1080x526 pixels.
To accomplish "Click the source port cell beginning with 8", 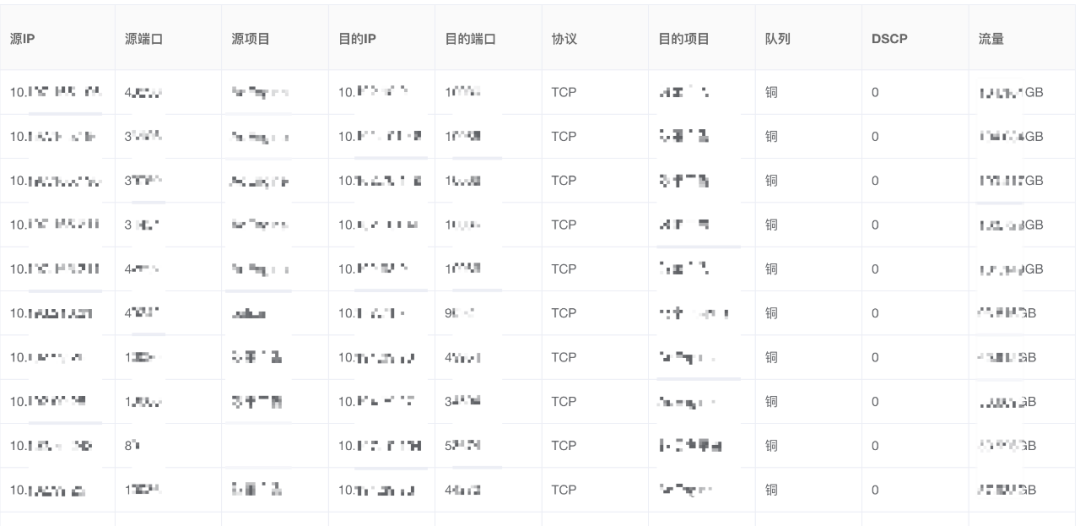I will [132, 445].
